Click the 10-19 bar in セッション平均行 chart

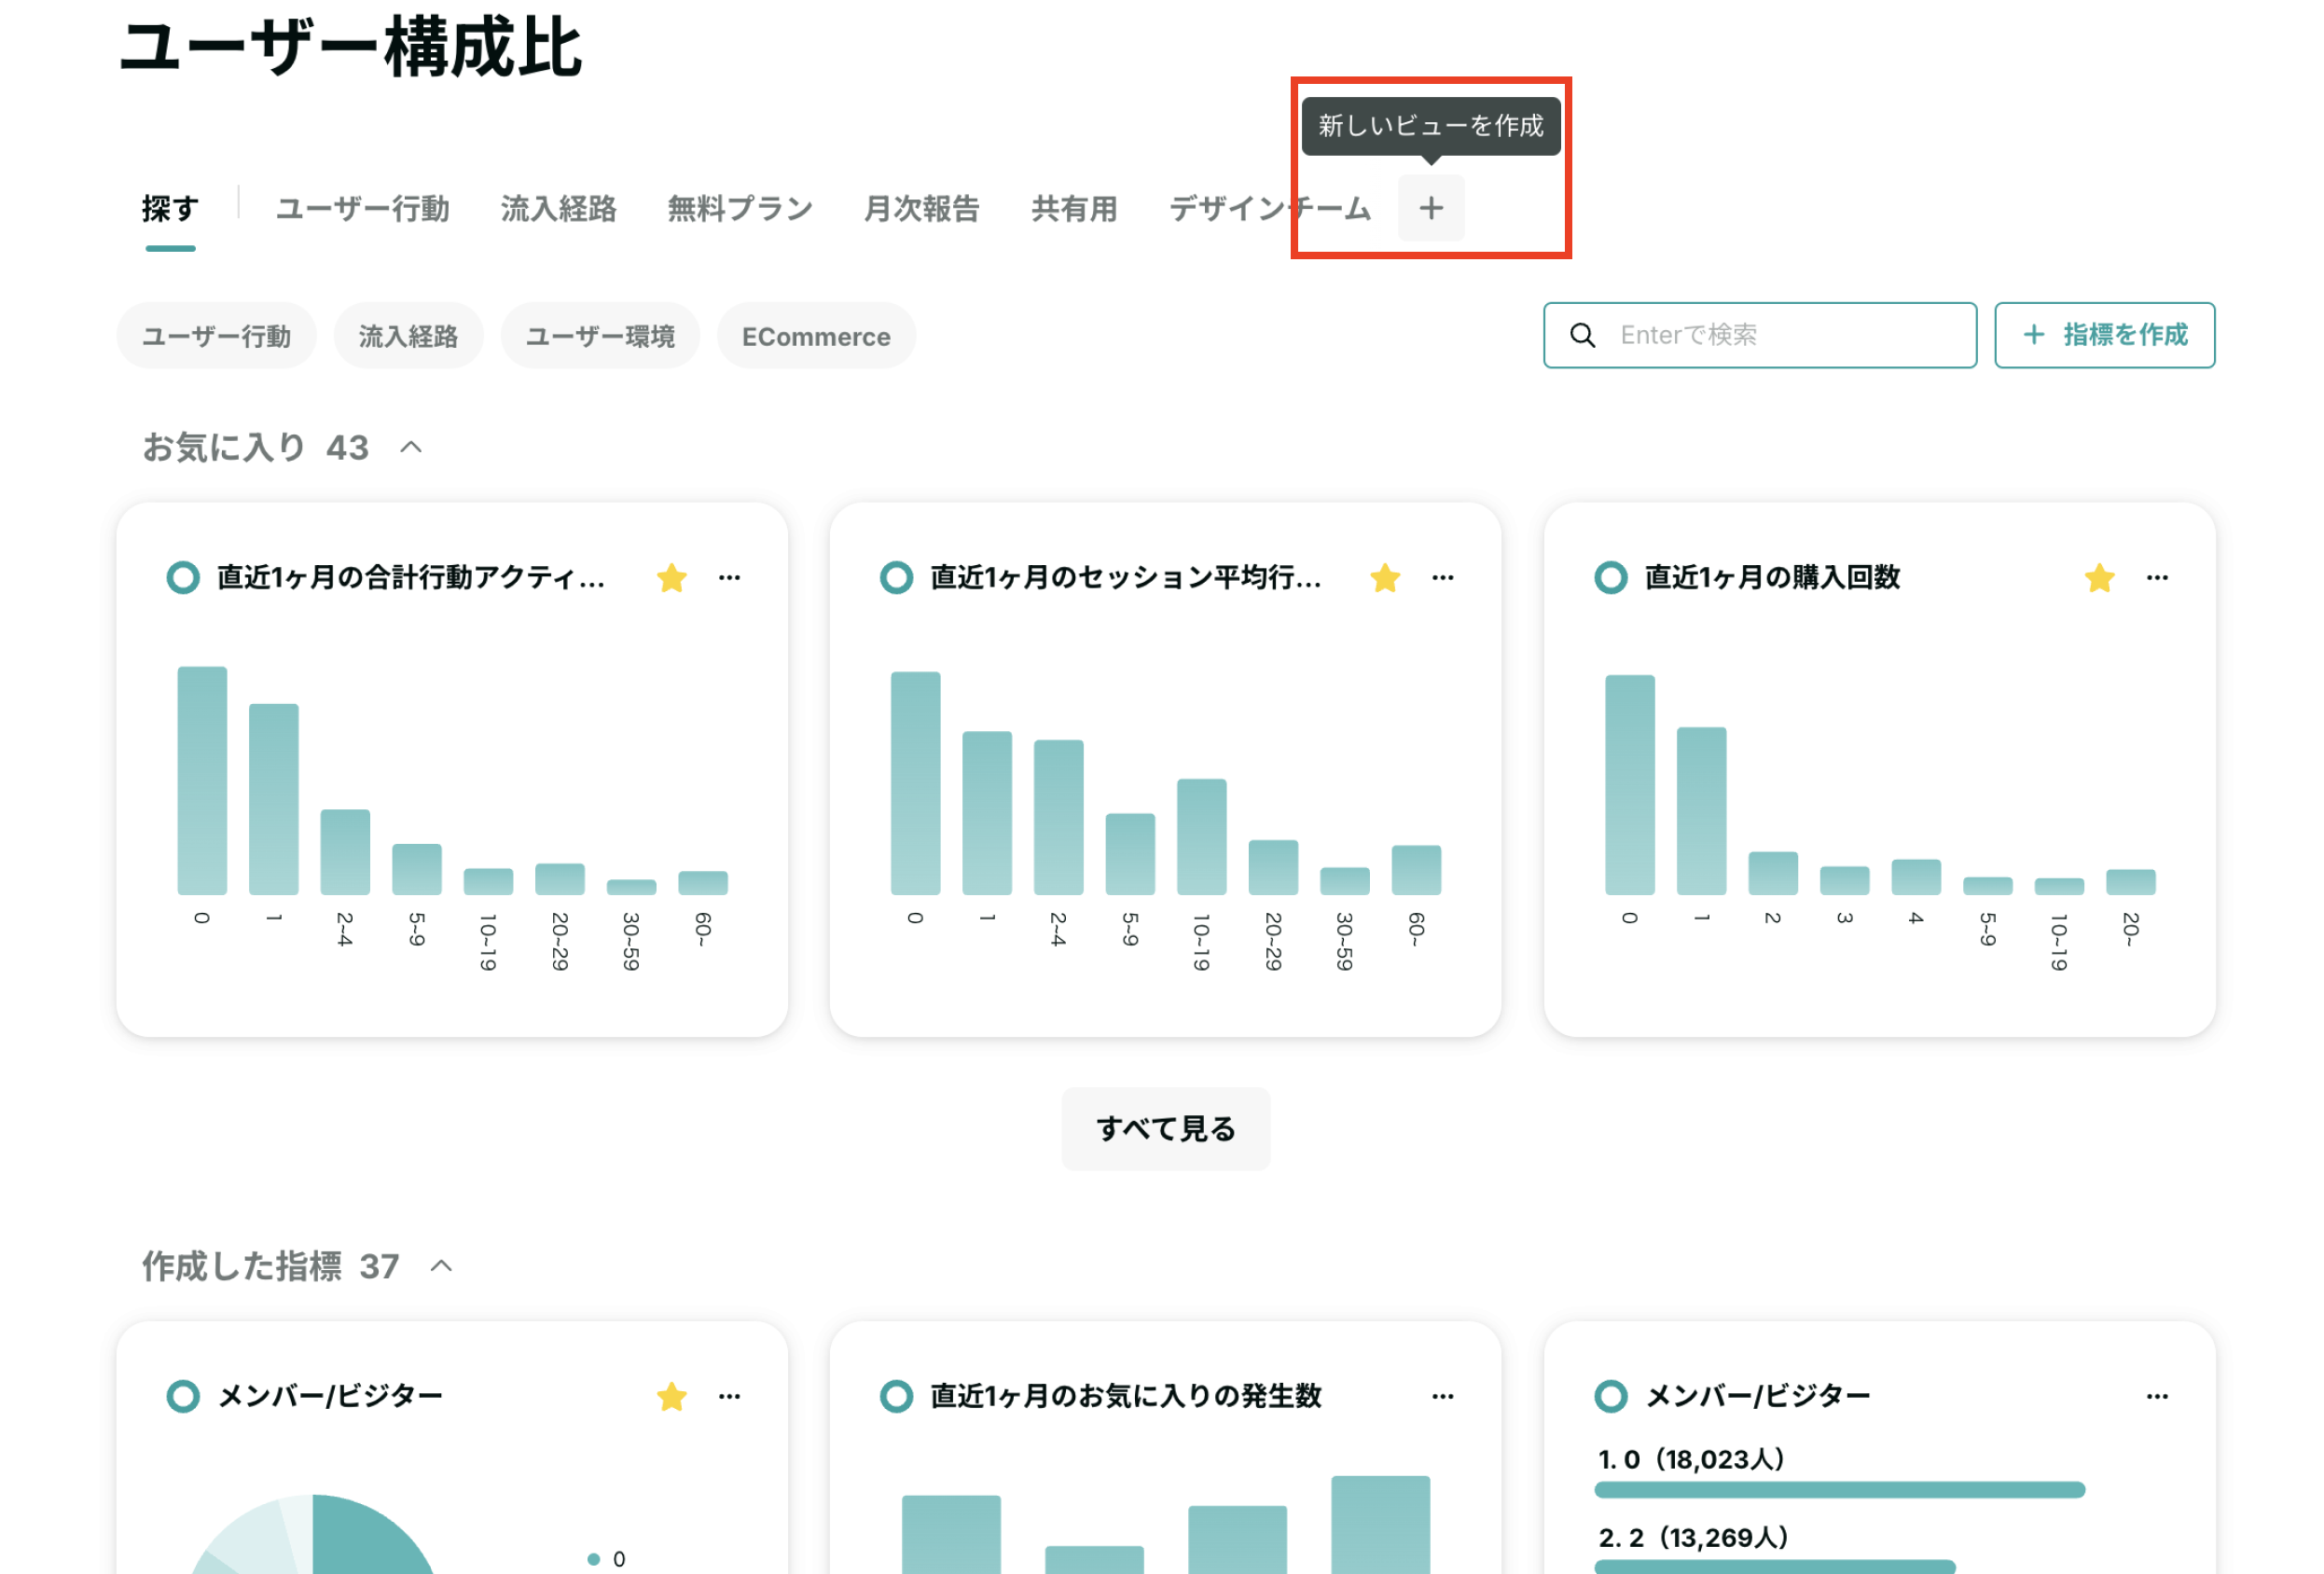(1202, 837)
